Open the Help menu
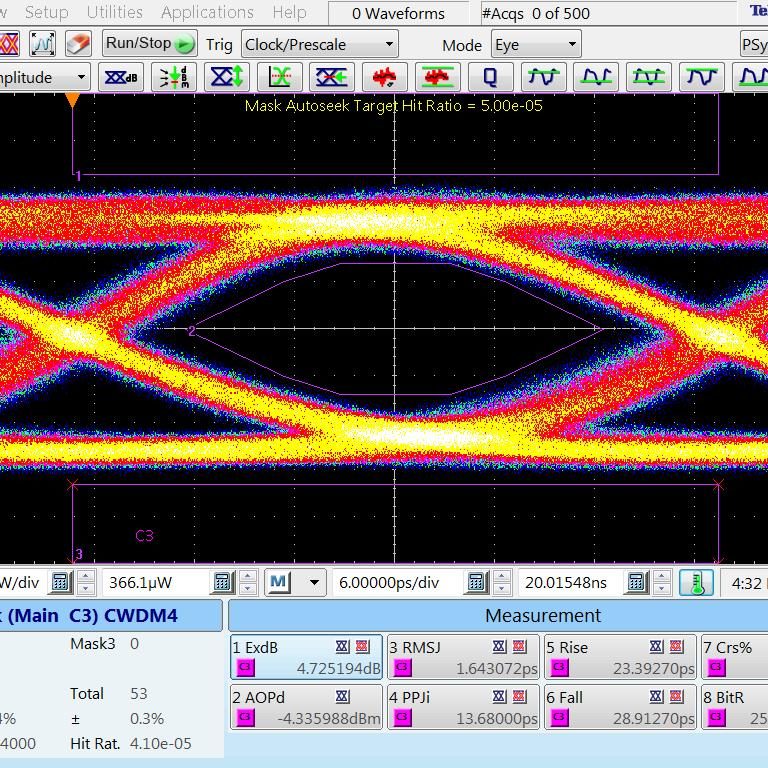Viewport: 768px width, 768px height. 289,12
